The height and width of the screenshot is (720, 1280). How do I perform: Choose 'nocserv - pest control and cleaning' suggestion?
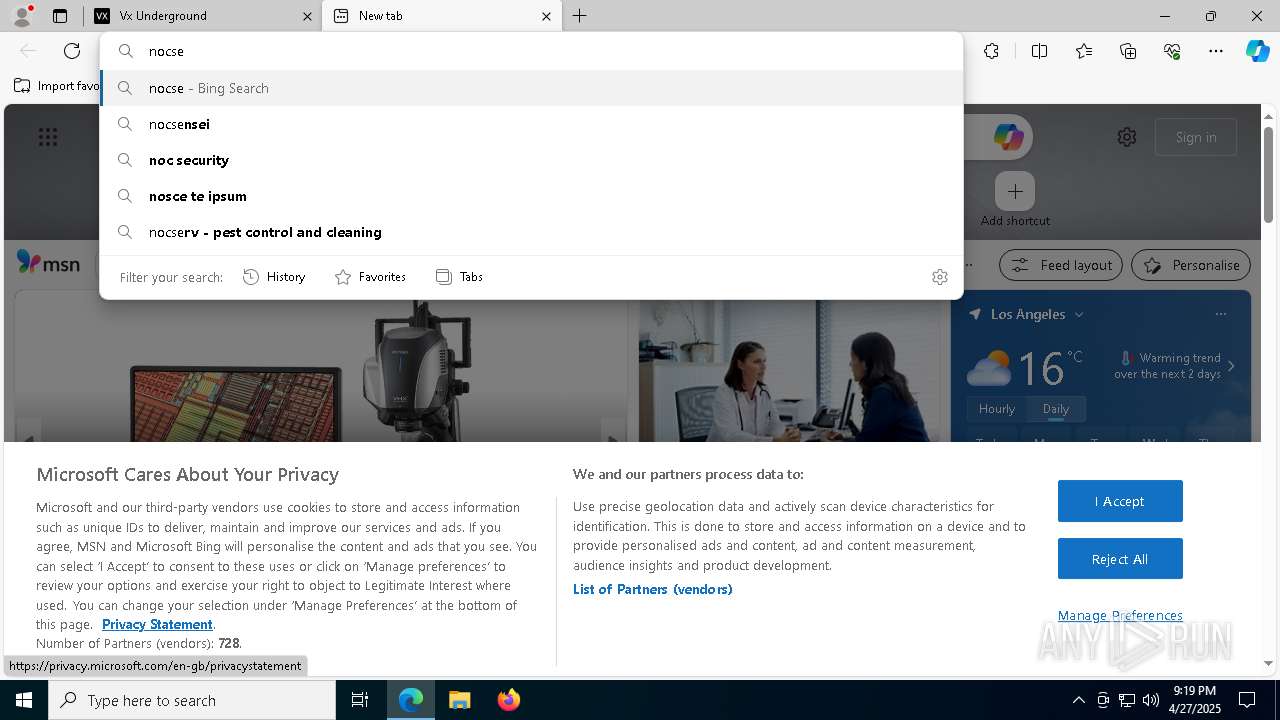click(x=532, y=232)
